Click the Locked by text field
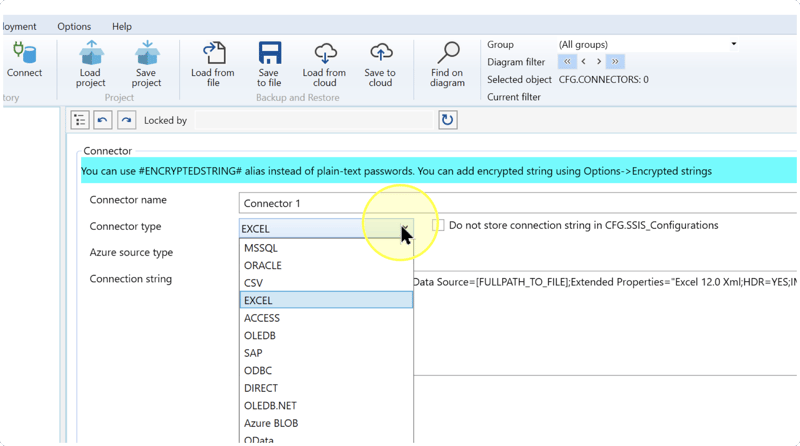The width and height of the screenshot is (800, 446). (314, 120)
